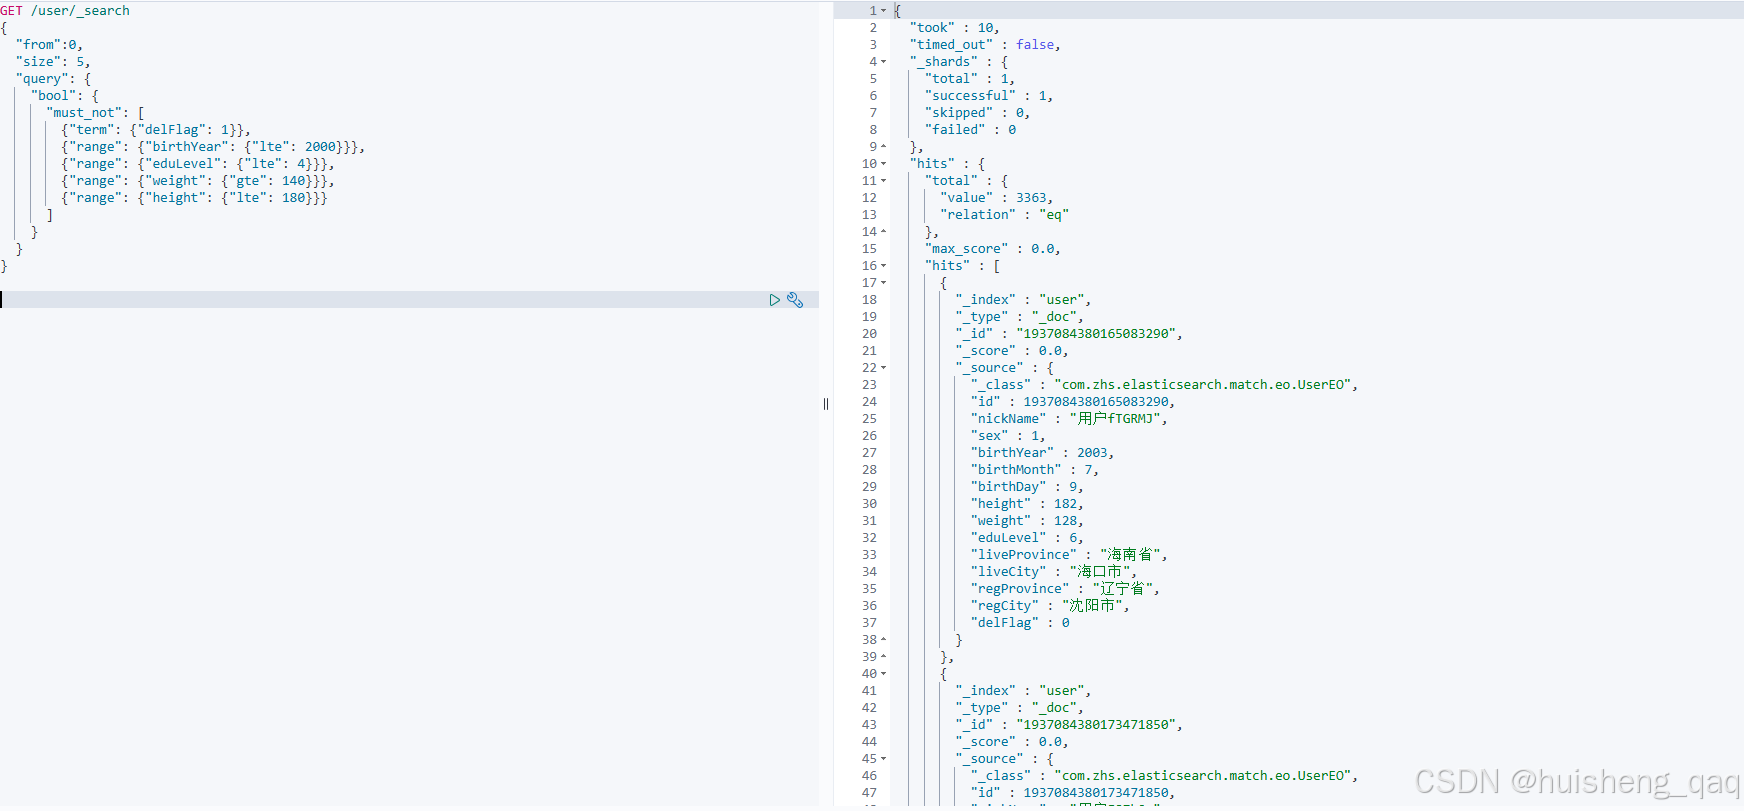Image resolution: width=1744 pixels, height=811 pixels.
Task: Toggle the fold marker at line 9
Action: [x=884, y=147]
